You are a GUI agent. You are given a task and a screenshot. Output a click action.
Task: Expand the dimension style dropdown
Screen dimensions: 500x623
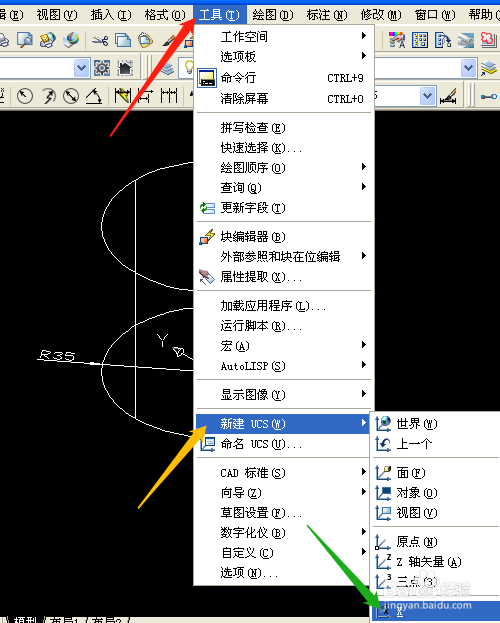[x=428, y=96]
